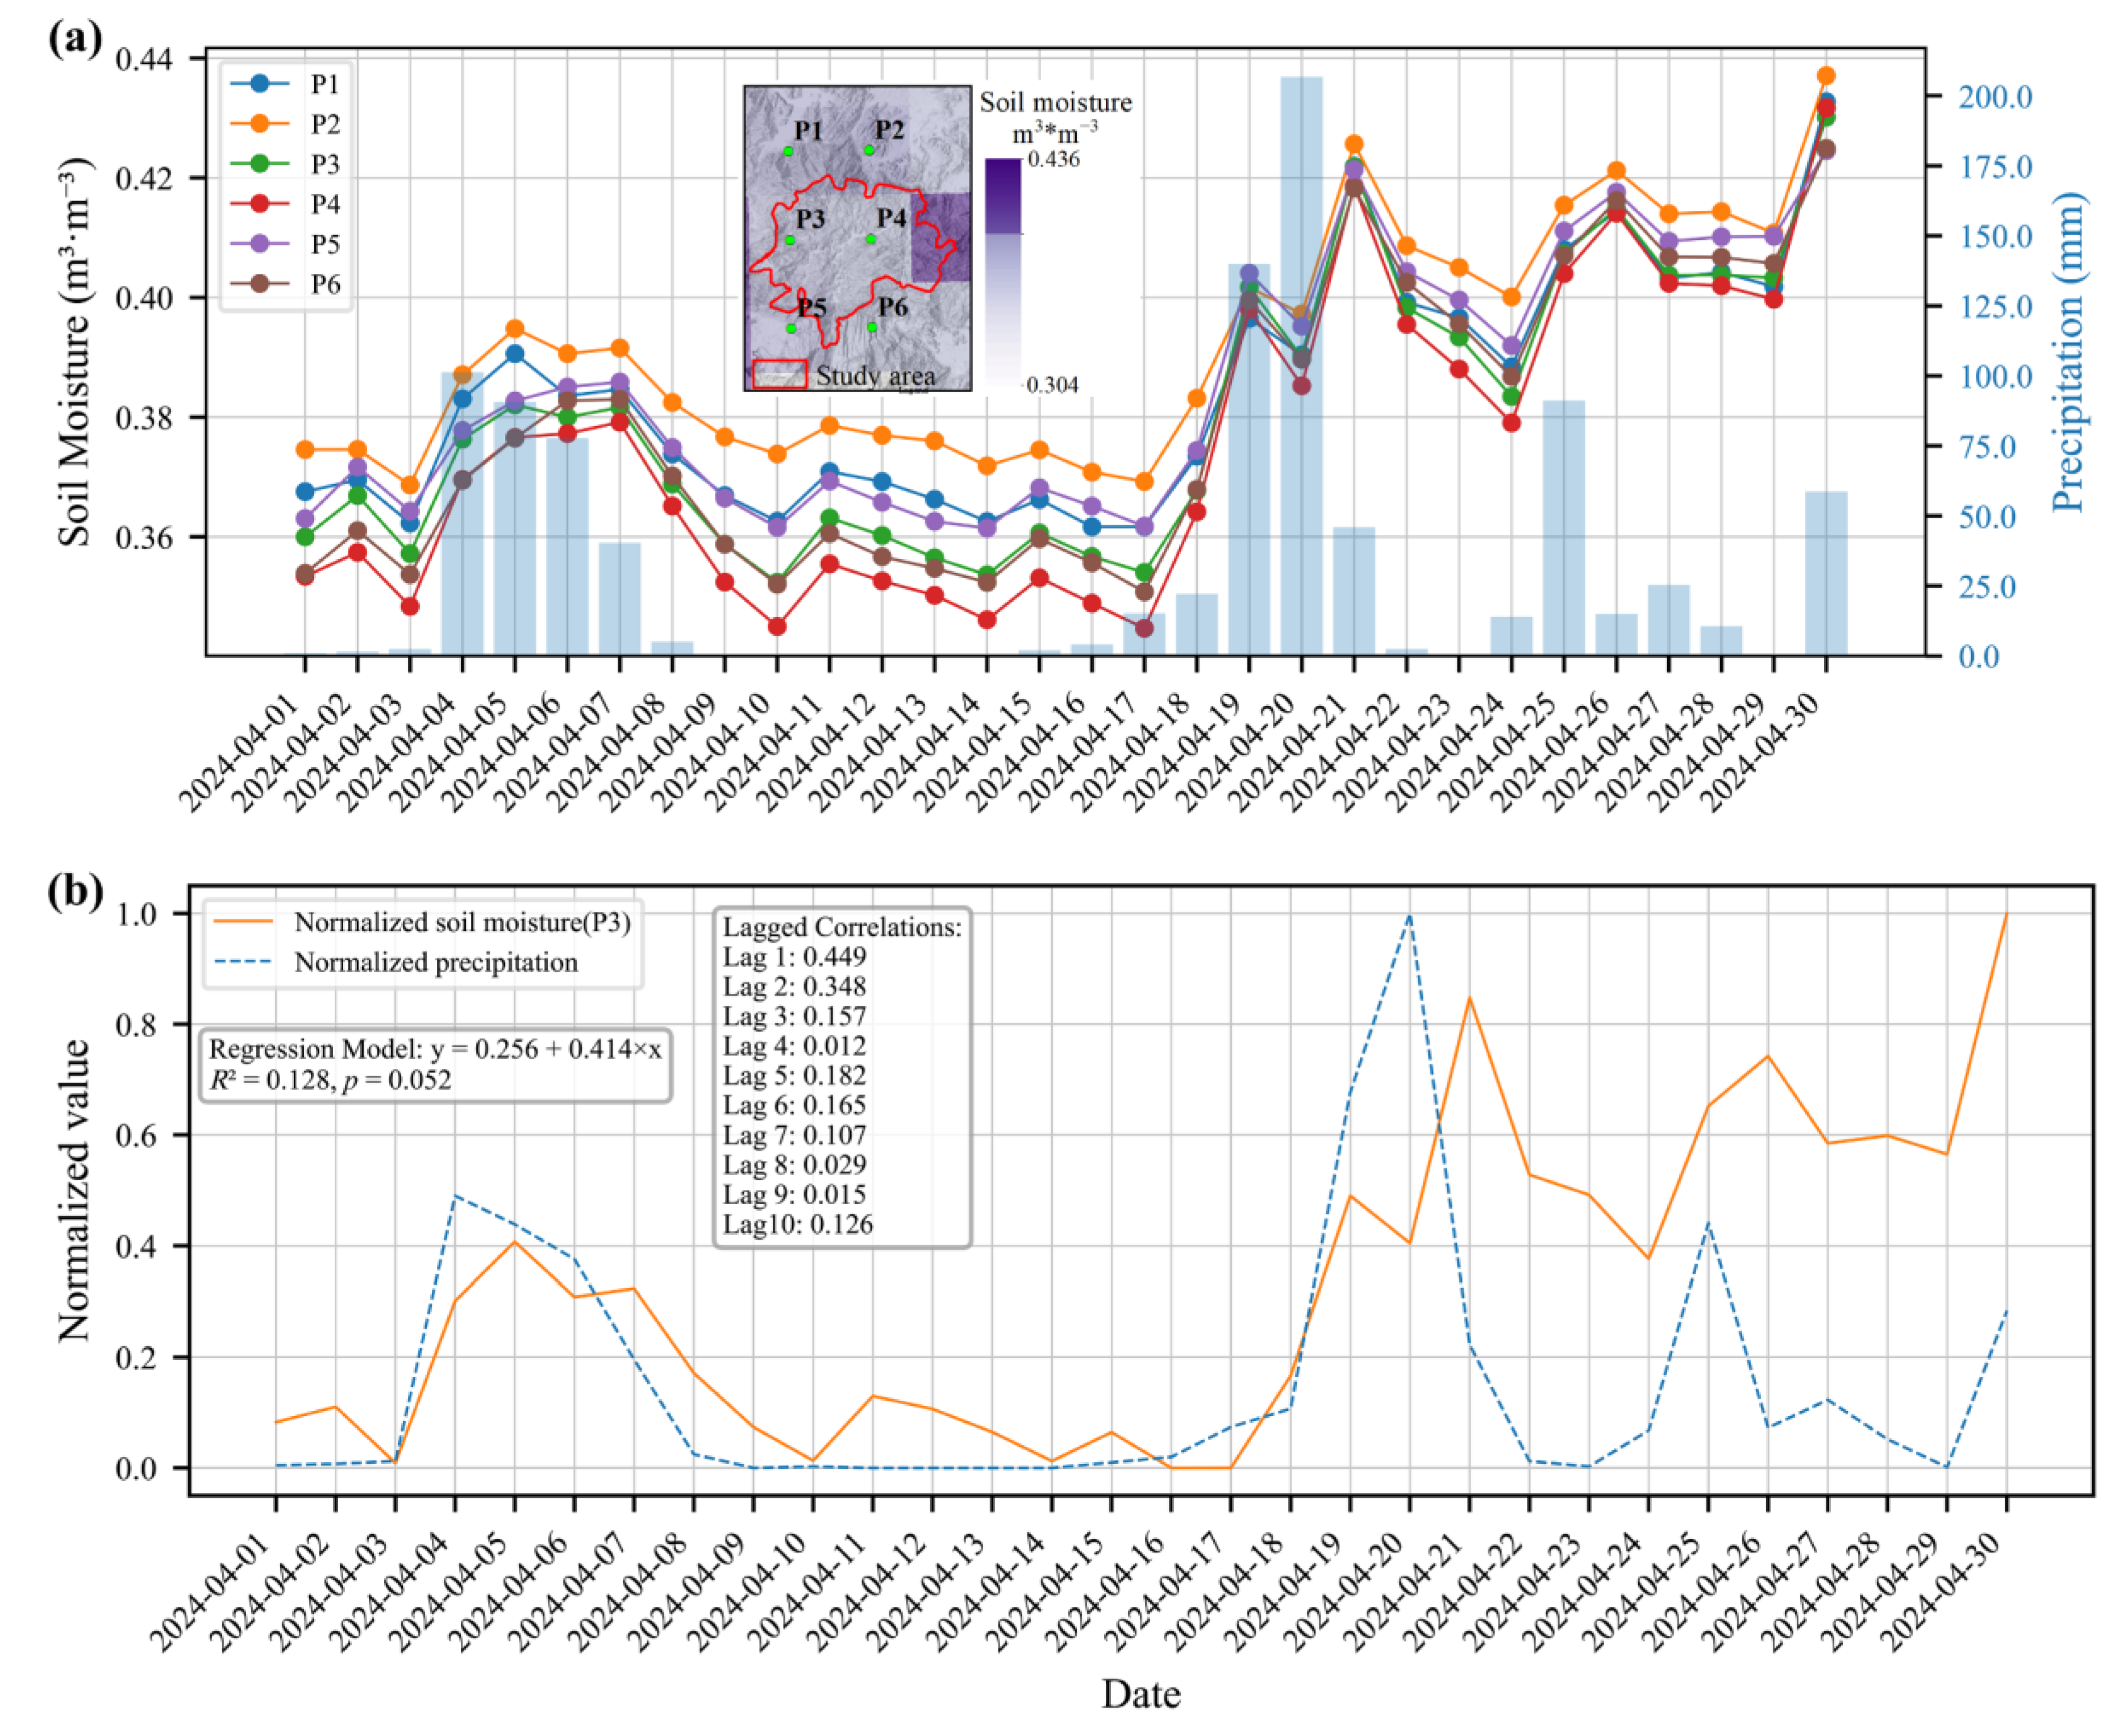Click the 'Soil moisture m³*m⁻³' color bar title

coord(1055,116)
